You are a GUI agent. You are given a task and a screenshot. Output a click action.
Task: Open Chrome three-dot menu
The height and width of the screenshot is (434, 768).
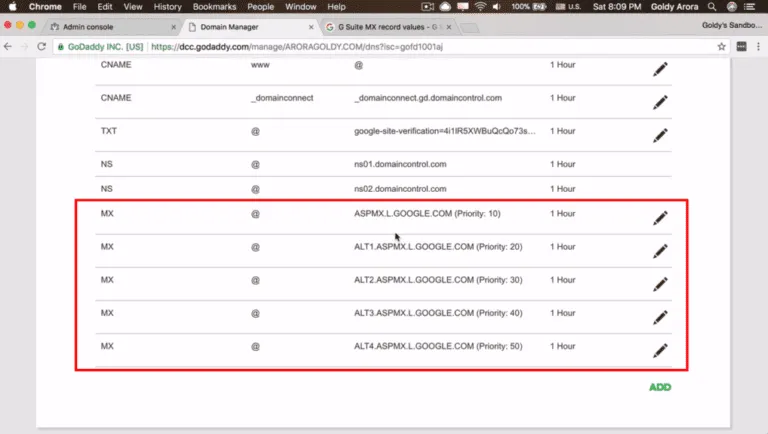coord(758,47)
